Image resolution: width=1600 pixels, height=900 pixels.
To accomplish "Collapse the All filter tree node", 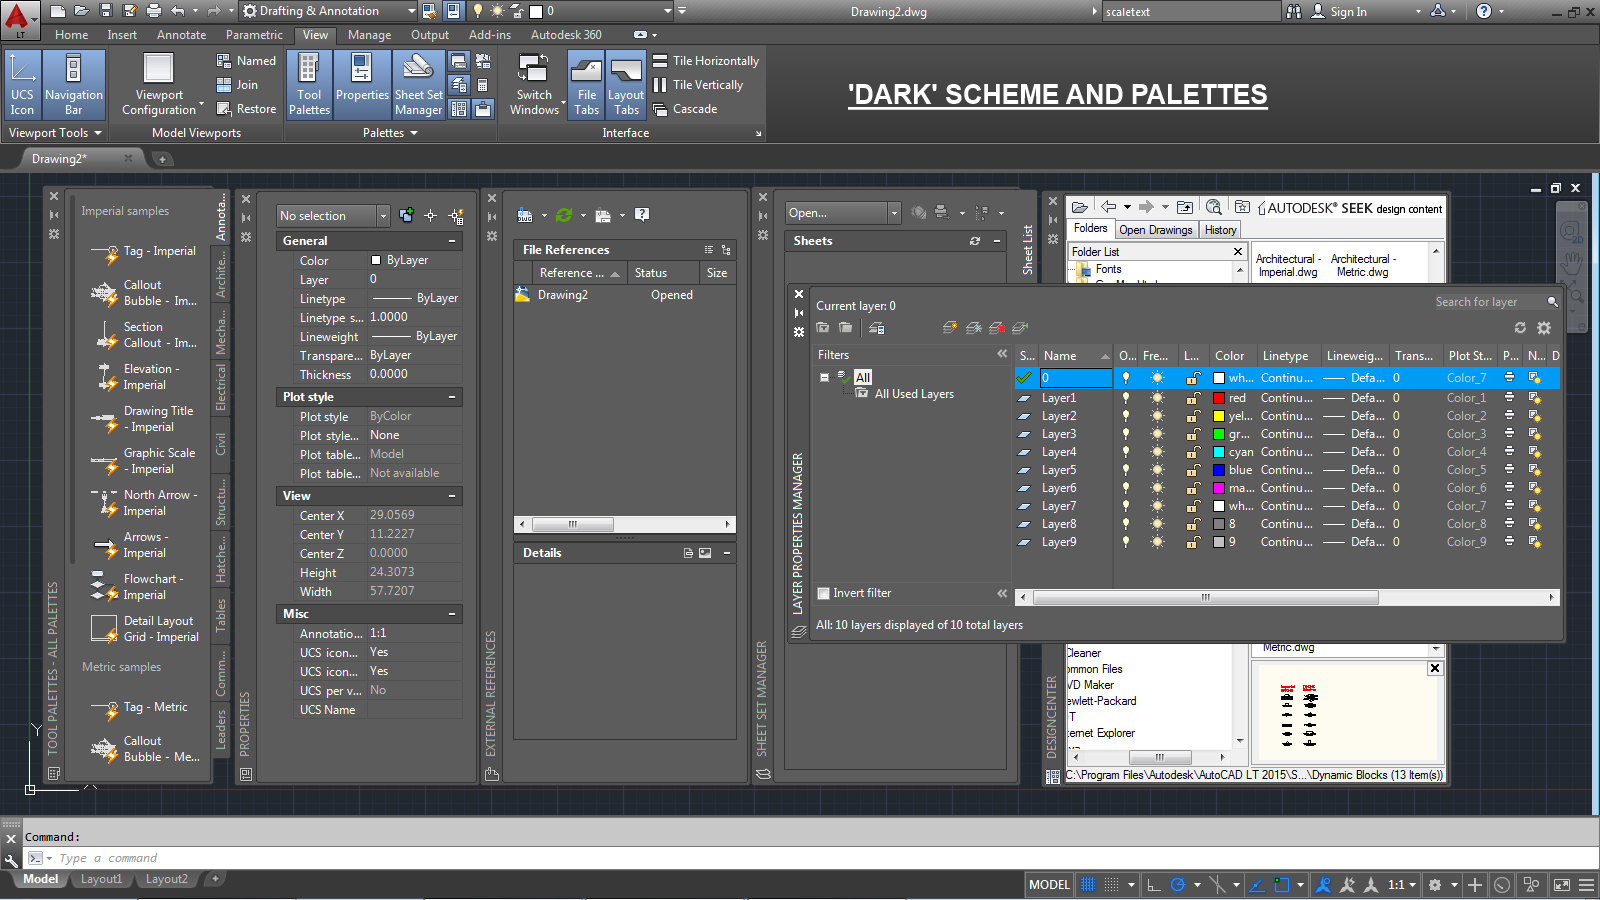I will [x=825, y=376].
